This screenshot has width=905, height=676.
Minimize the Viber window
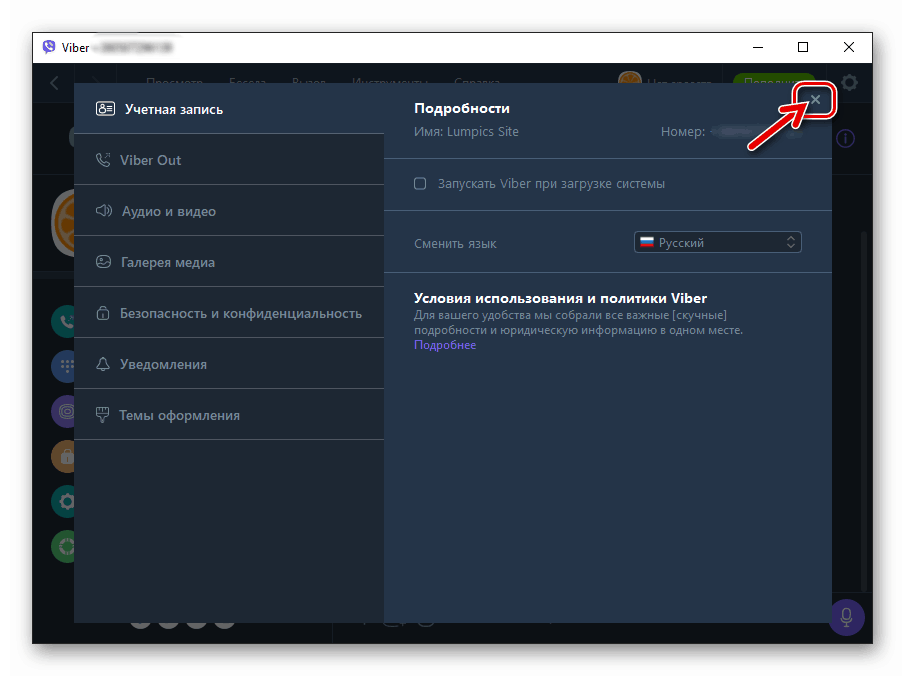(x=758, y=47)
